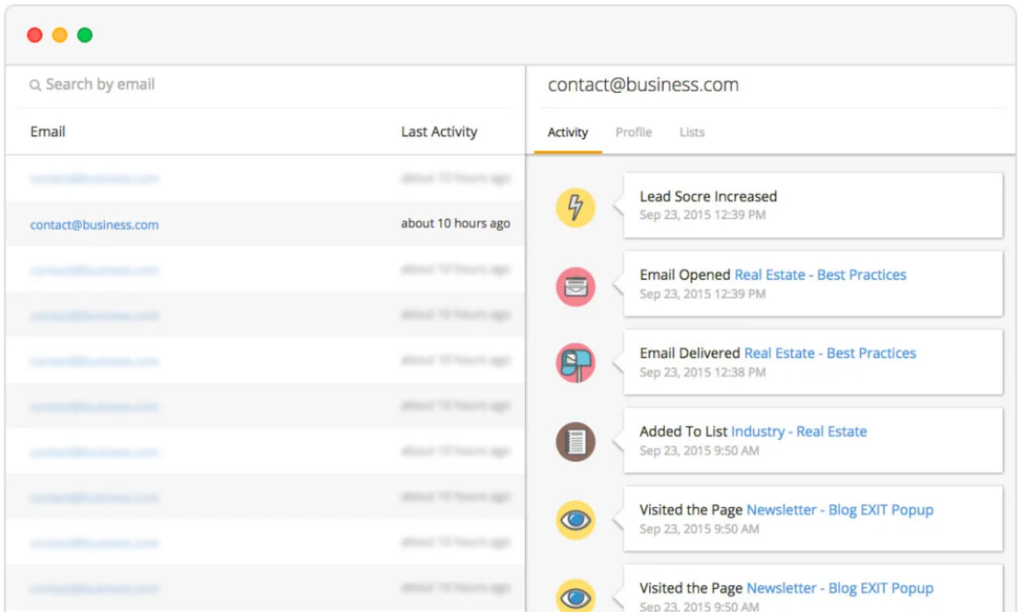Click the 'about 10 hours ago' activity cell
Image resolution: width=1024 pixels, height=612 pixels.
click(x=455, y=223)
